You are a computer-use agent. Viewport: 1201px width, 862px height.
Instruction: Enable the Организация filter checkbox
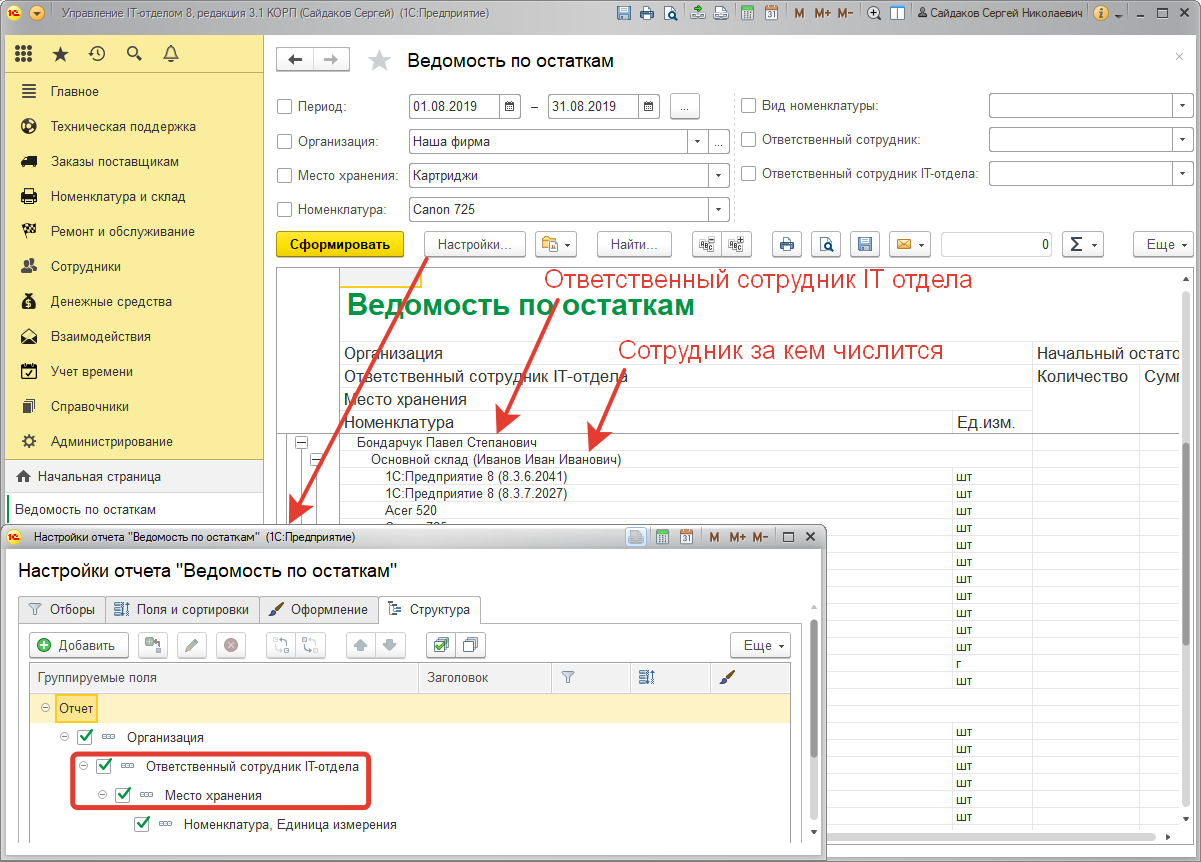[x=284, y=141]
